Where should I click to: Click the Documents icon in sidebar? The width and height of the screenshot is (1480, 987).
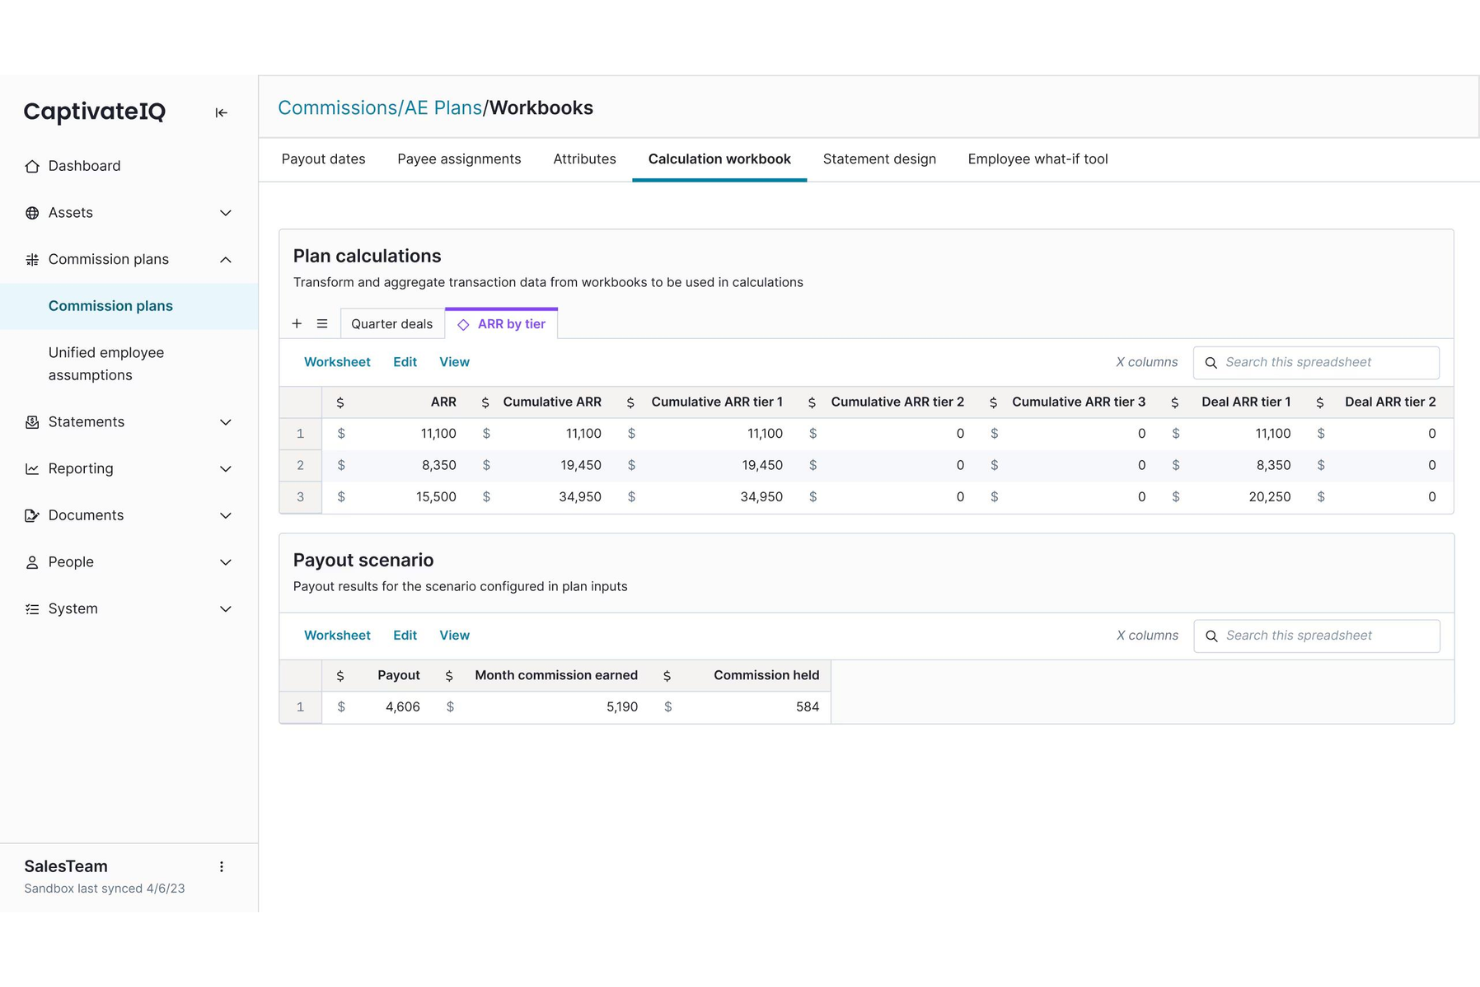click(32, 516)
